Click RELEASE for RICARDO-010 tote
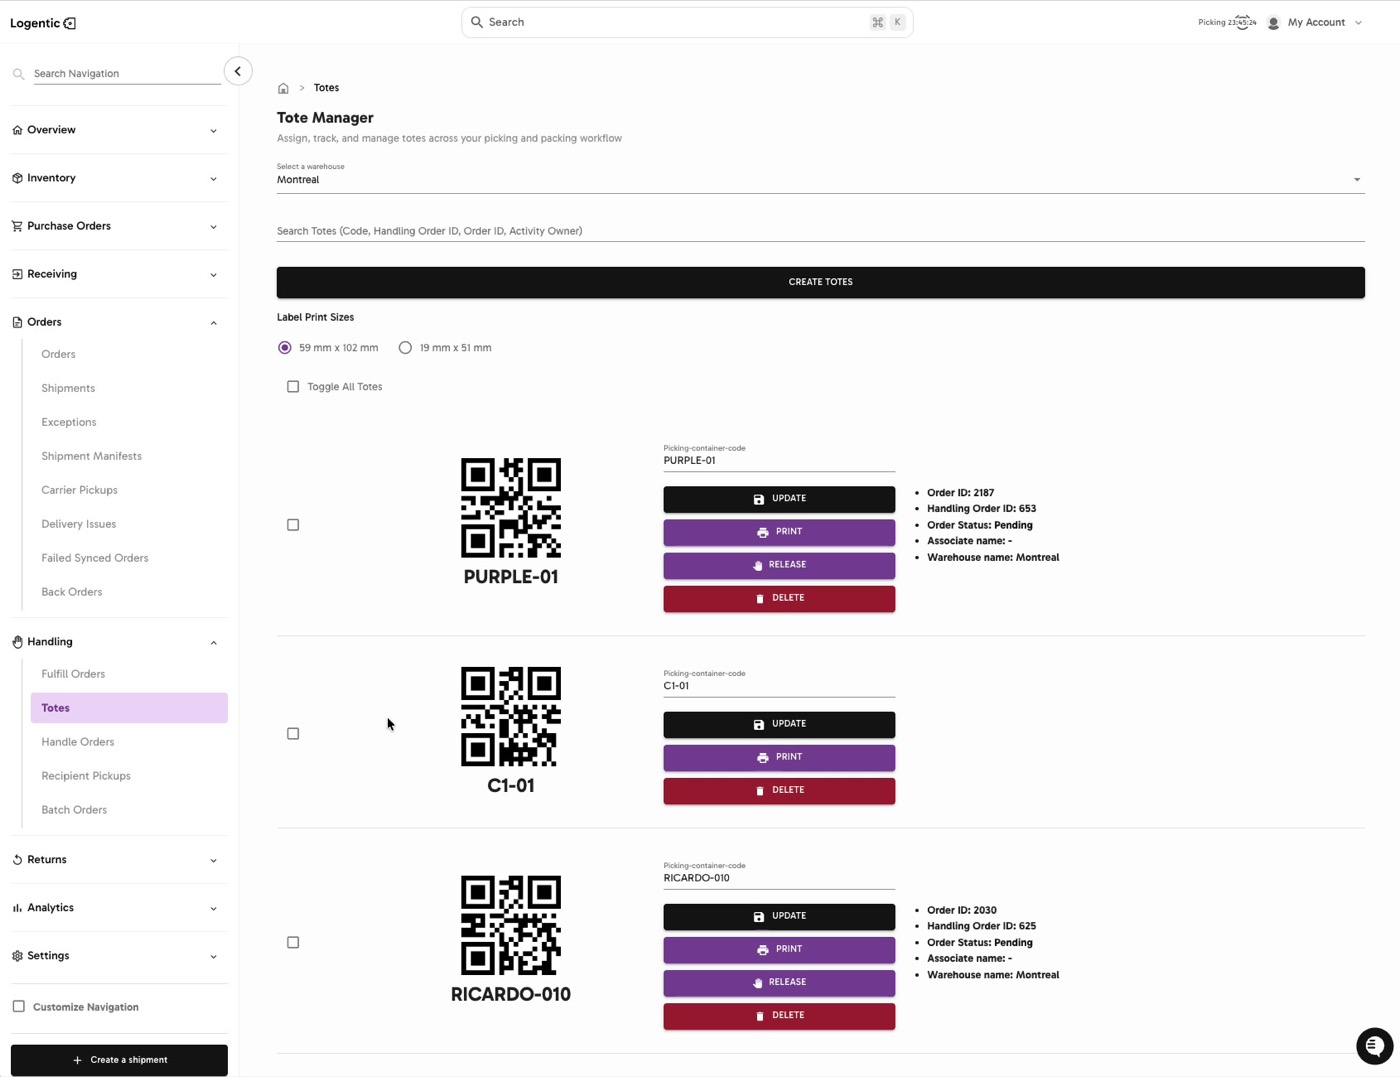The height and width of the screenshot is (1077, 1400). point(779,983)
